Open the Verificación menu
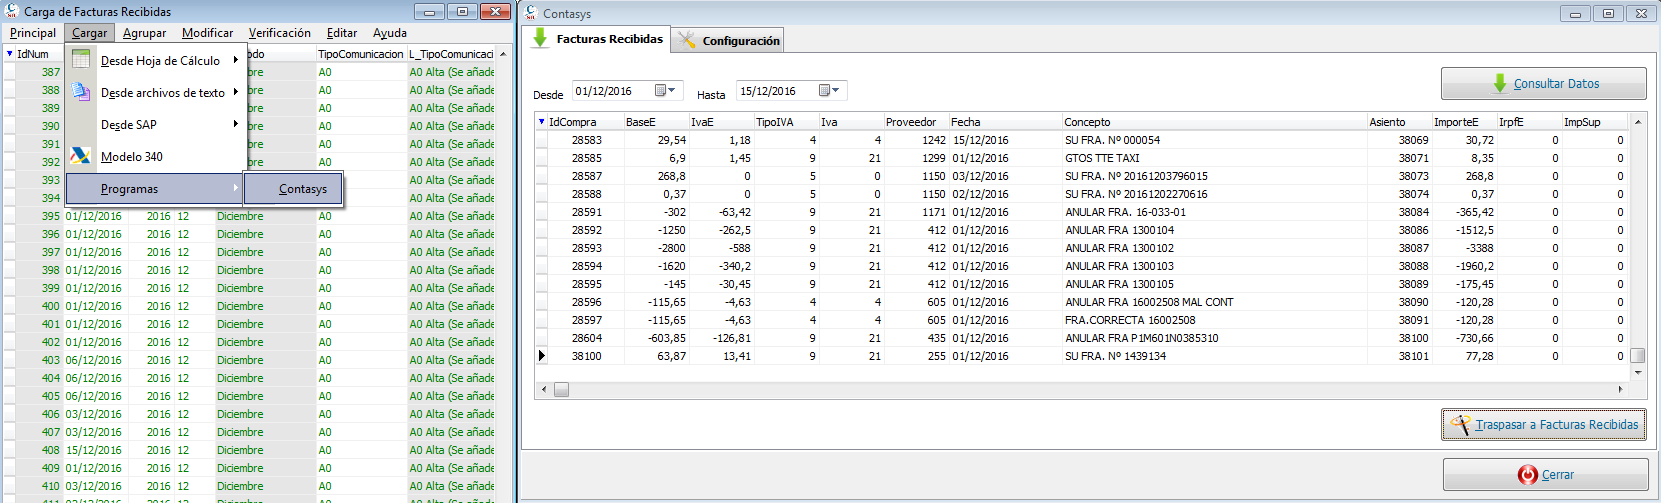The image size is (1661, 503). pos(279,33)
